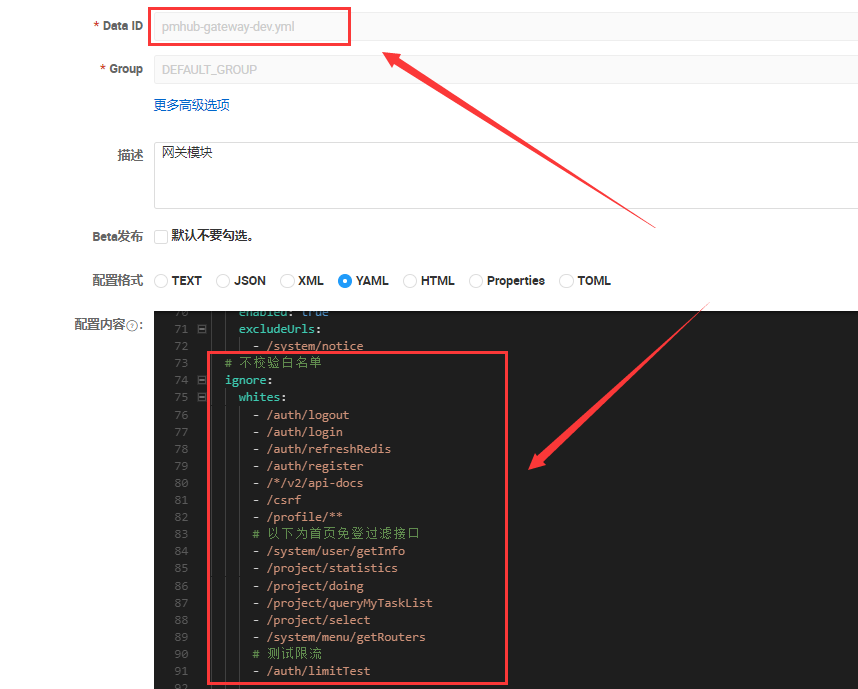Click the help icon beside 配置内容
Screen dimensions: 858x689
[x=132, y=326]
